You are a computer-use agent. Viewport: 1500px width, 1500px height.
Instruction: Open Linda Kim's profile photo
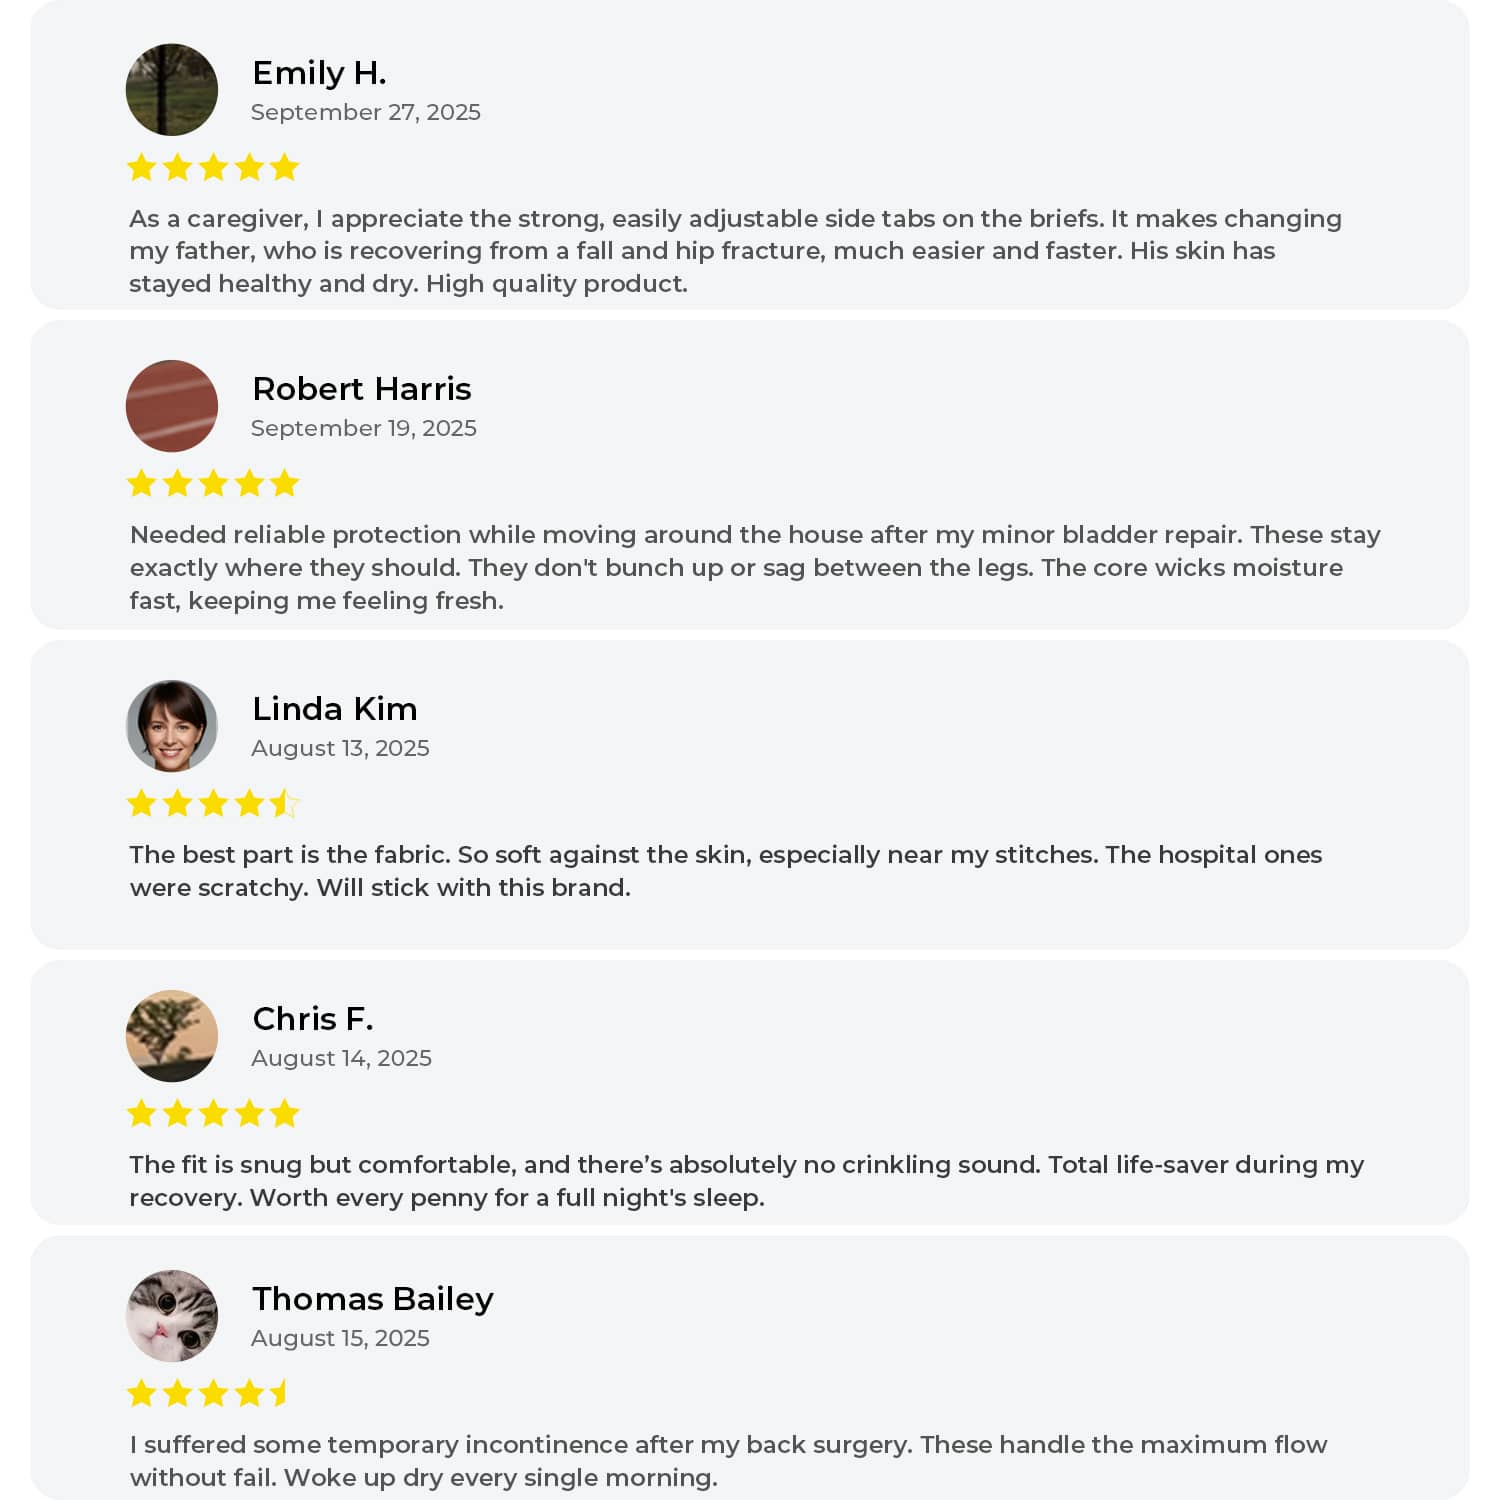point(172,726)
